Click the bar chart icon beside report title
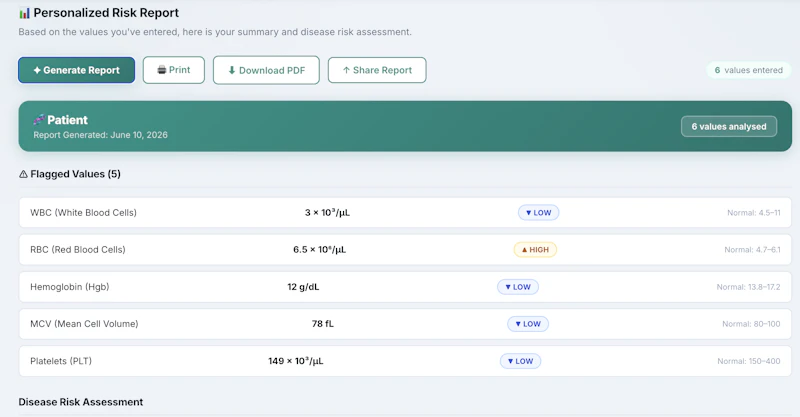 click(x=24, y=13)
